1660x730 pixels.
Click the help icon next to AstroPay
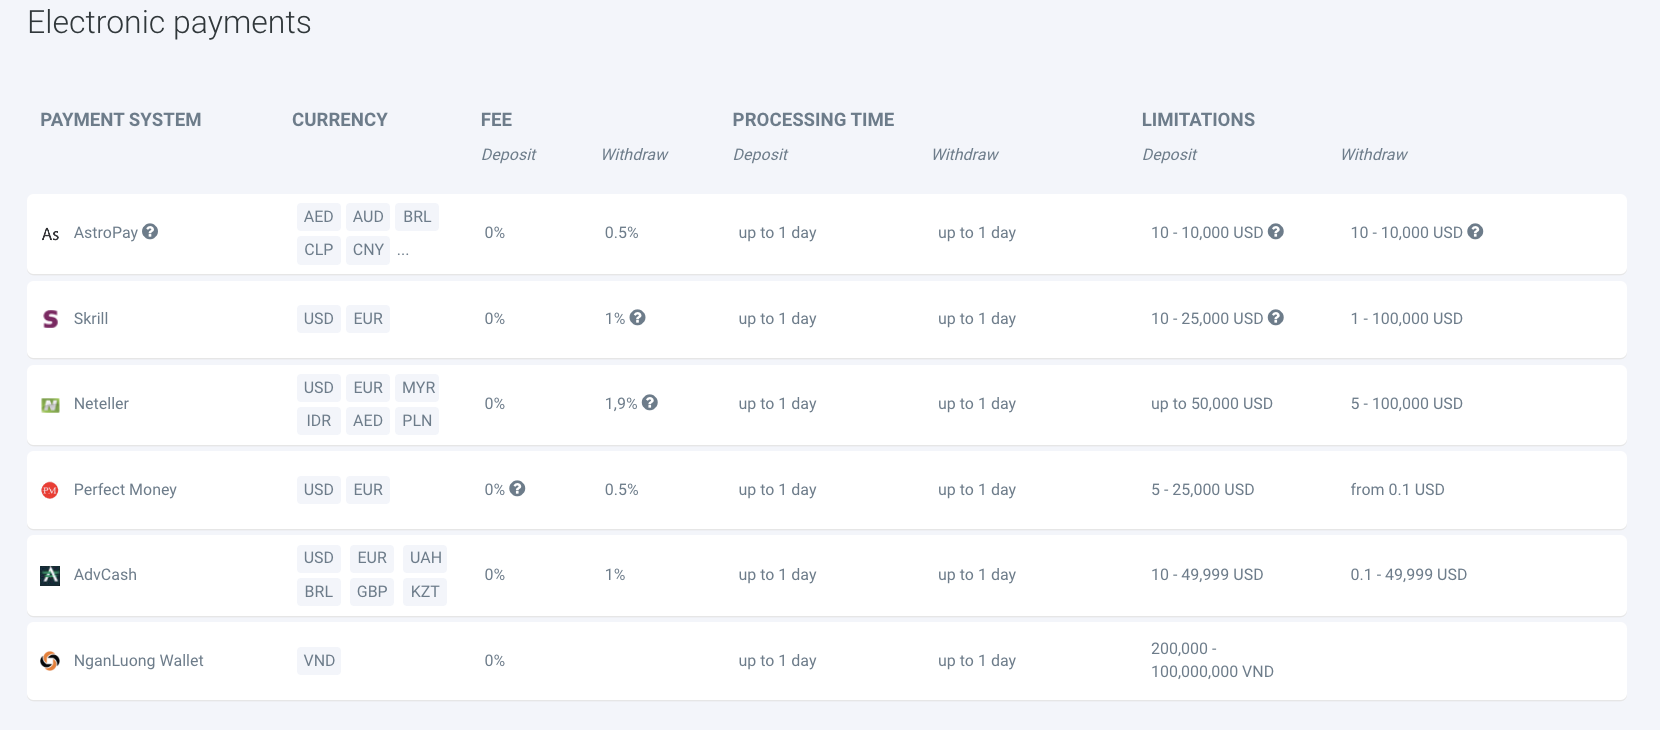click(x=150, y=231)
